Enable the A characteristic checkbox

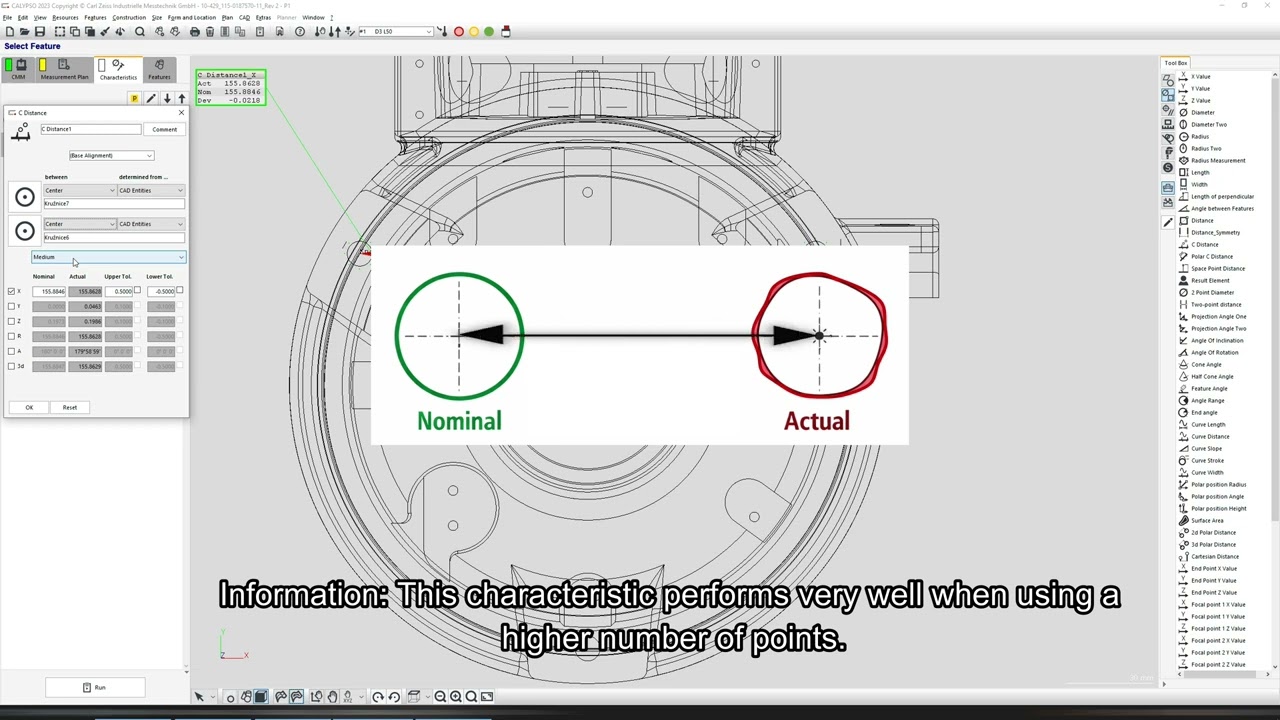point(11,351)
